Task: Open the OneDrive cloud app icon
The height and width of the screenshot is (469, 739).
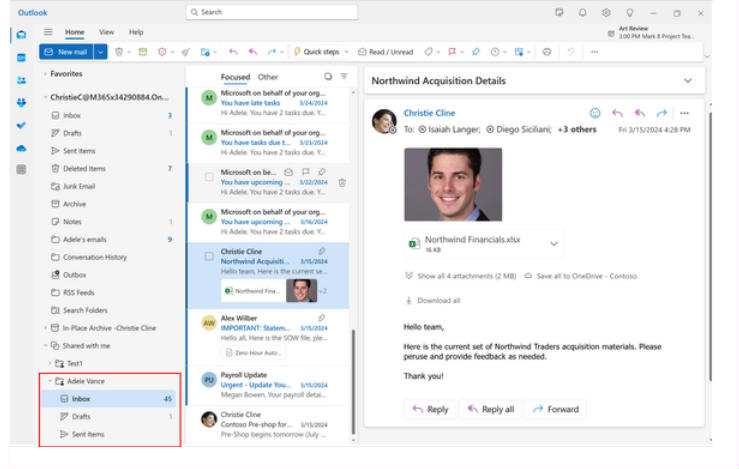Action: click(x=21, y=148)
